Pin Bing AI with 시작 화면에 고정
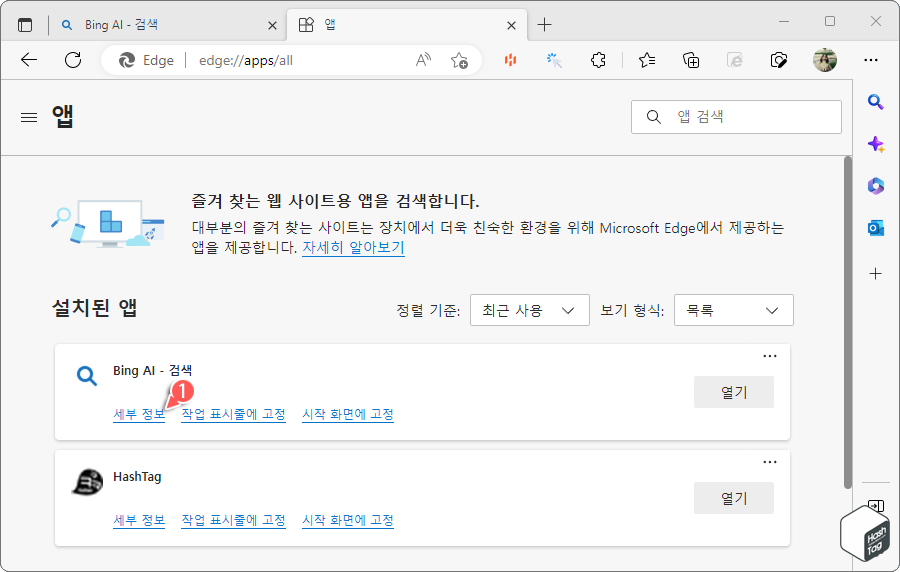Viewport: 900px width, 572px height. tap(348, 414)
